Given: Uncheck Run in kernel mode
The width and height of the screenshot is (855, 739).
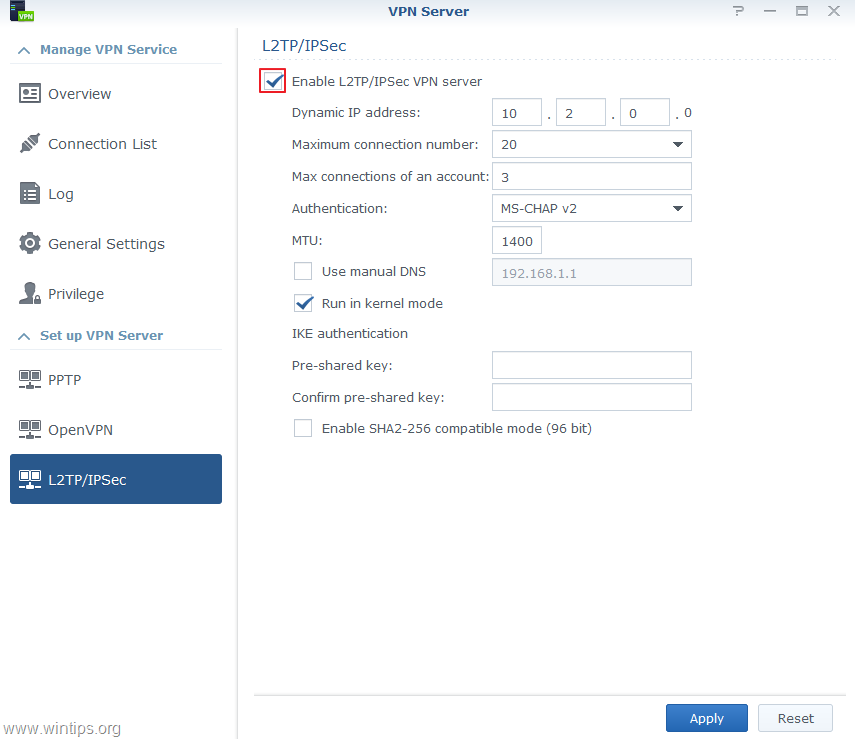Looking at the screenshot, I should (x=303, y=303).
